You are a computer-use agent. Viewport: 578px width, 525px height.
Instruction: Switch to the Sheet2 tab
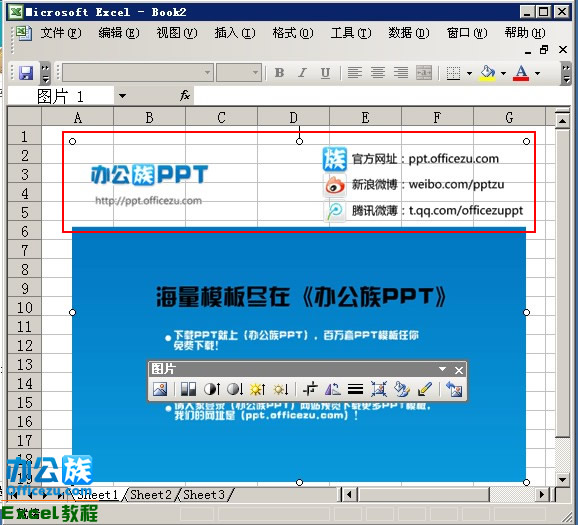[150, 494]
